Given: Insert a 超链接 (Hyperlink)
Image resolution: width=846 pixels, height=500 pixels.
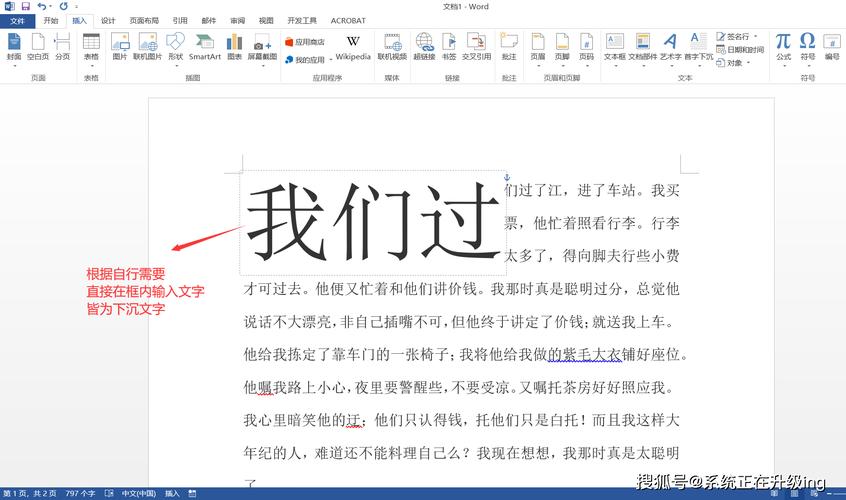Looking at the screenshot, I should click(x=424, y=46).
